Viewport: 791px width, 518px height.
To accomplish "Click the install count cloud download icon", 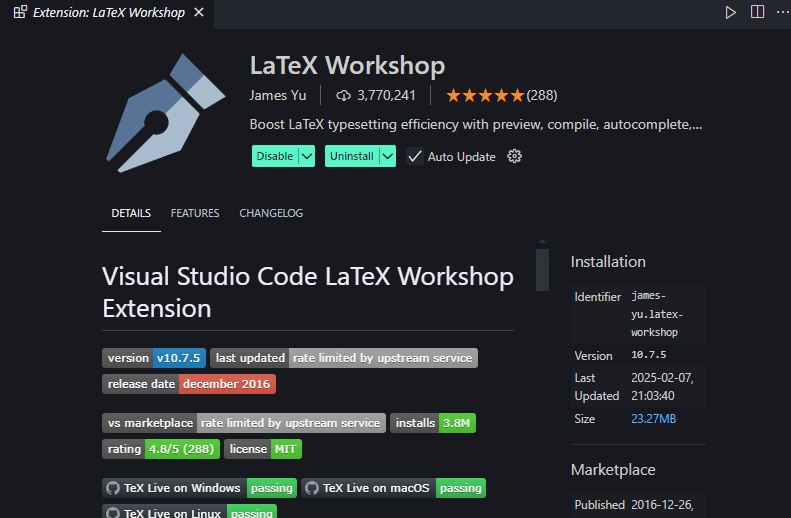I will [x=344, y=95].
